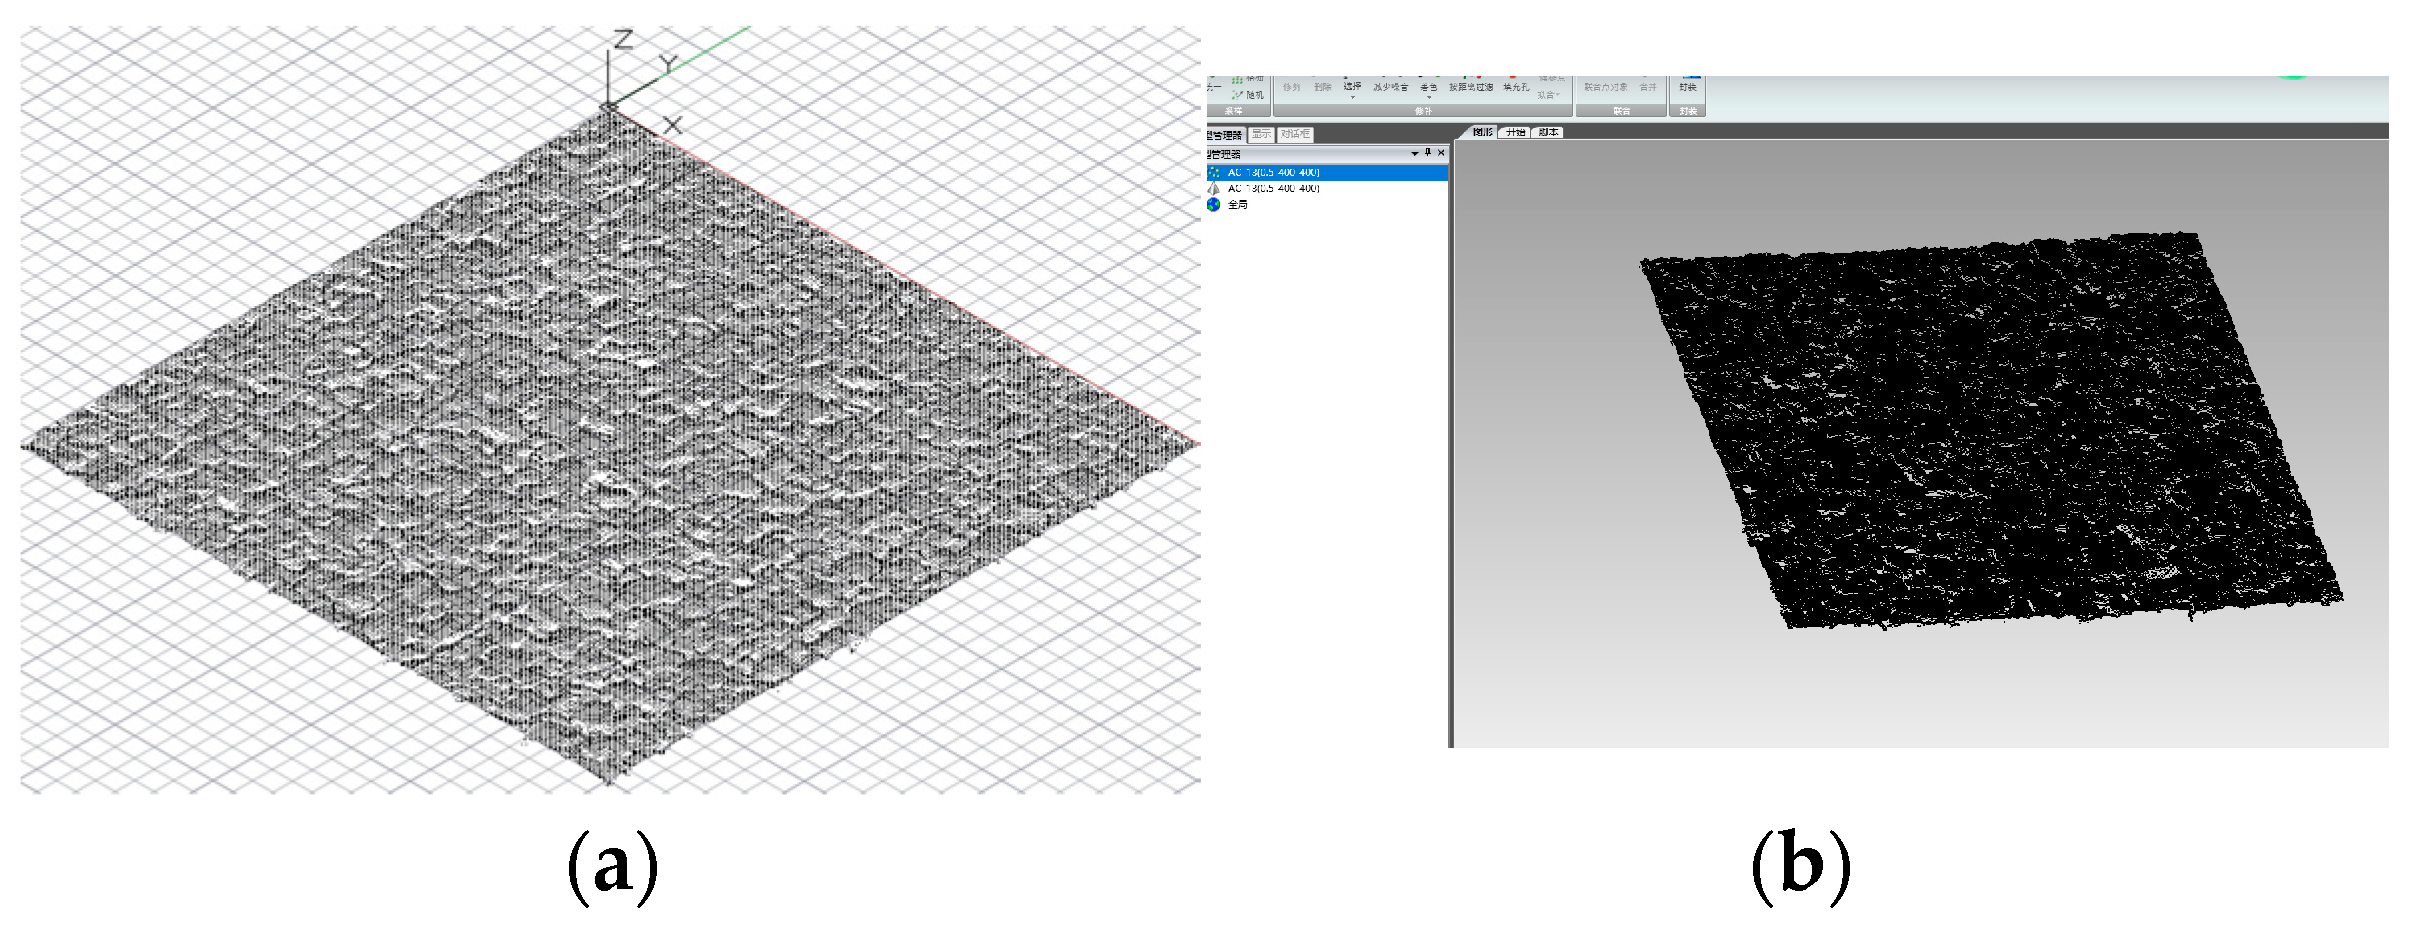The image size is (2417, 939).
Task: Open the 开始 view tab
Action: pyautogui.click(x=1515, y=132)
